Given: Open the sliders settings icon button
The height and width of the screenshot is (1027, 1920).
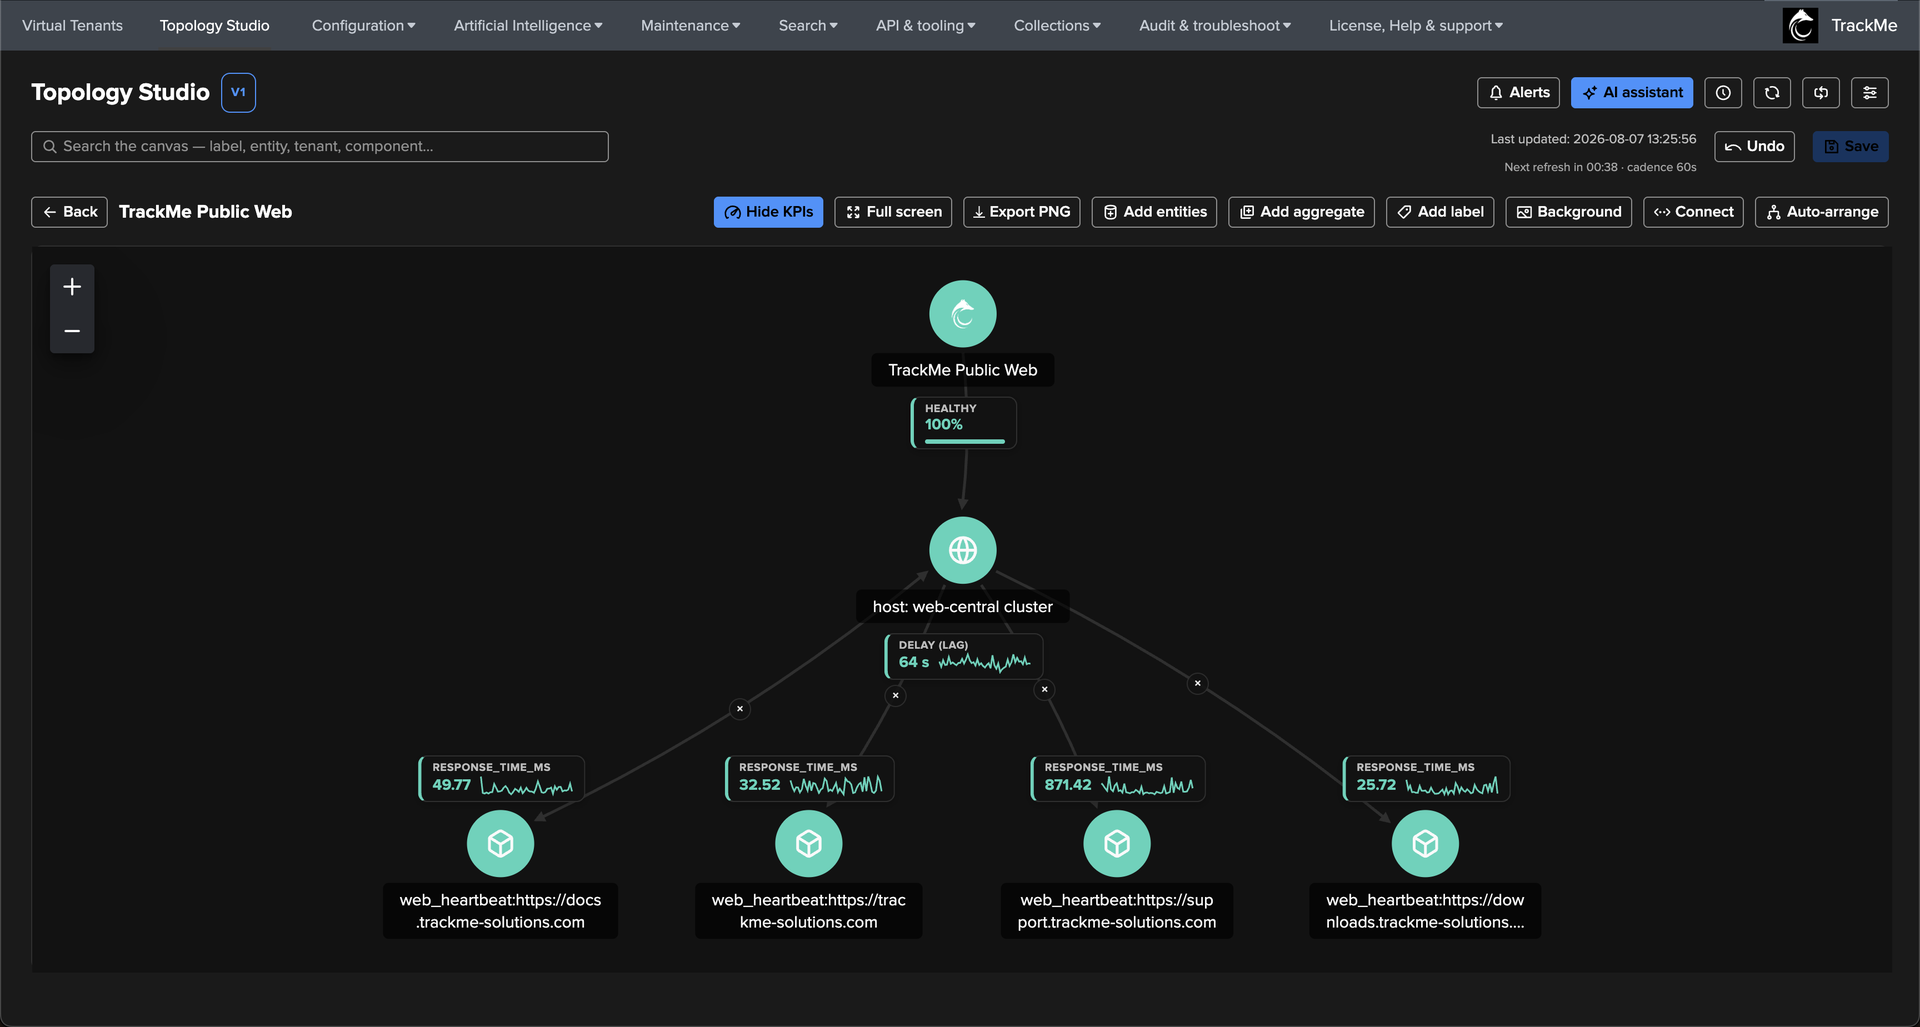Looking at the screenshot, I should (1869, 93).
